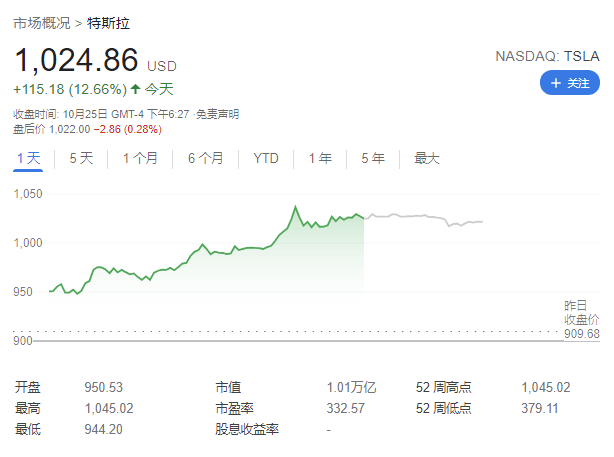Show the 1 个月 chart range
The height and width of the screenshot is (457, 614).
pyautogui.click(x=140, y=158)
